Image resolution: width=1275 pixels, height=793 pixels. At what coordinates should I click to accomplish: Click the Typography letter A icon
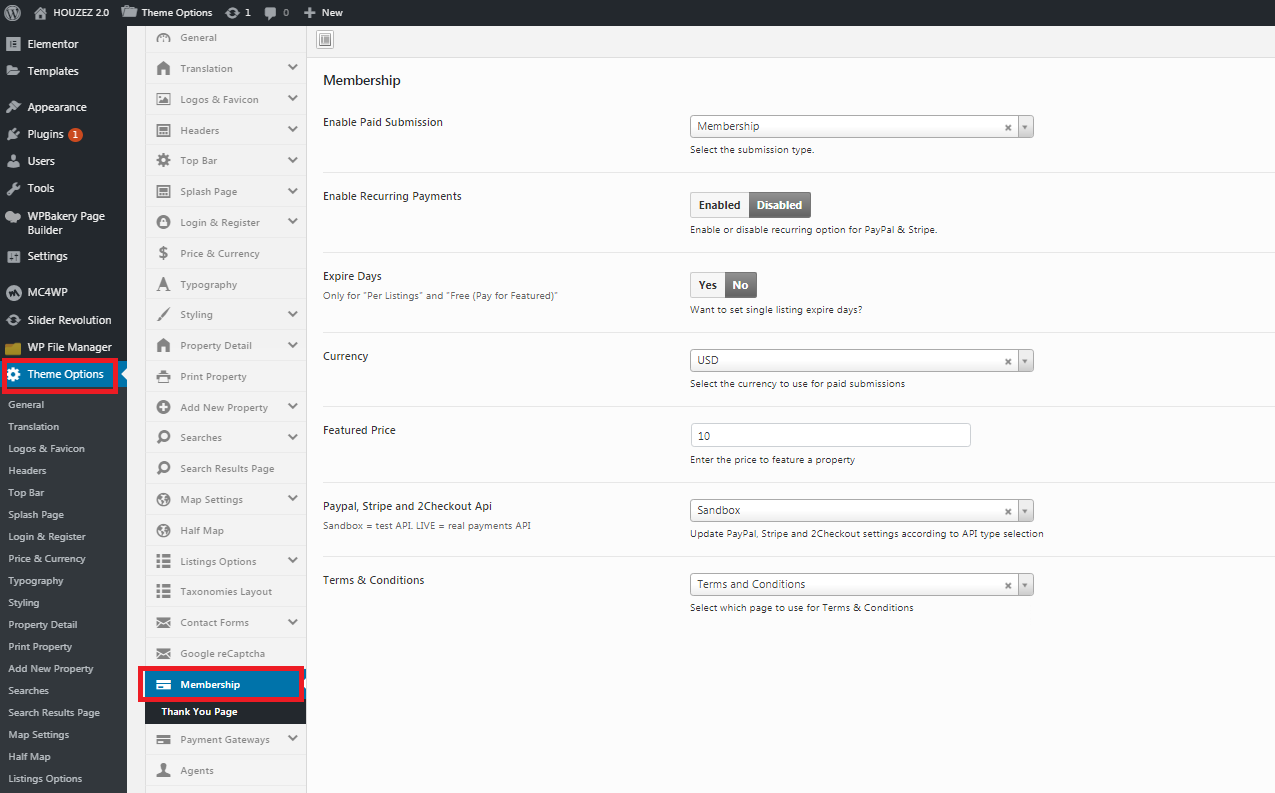163,284
